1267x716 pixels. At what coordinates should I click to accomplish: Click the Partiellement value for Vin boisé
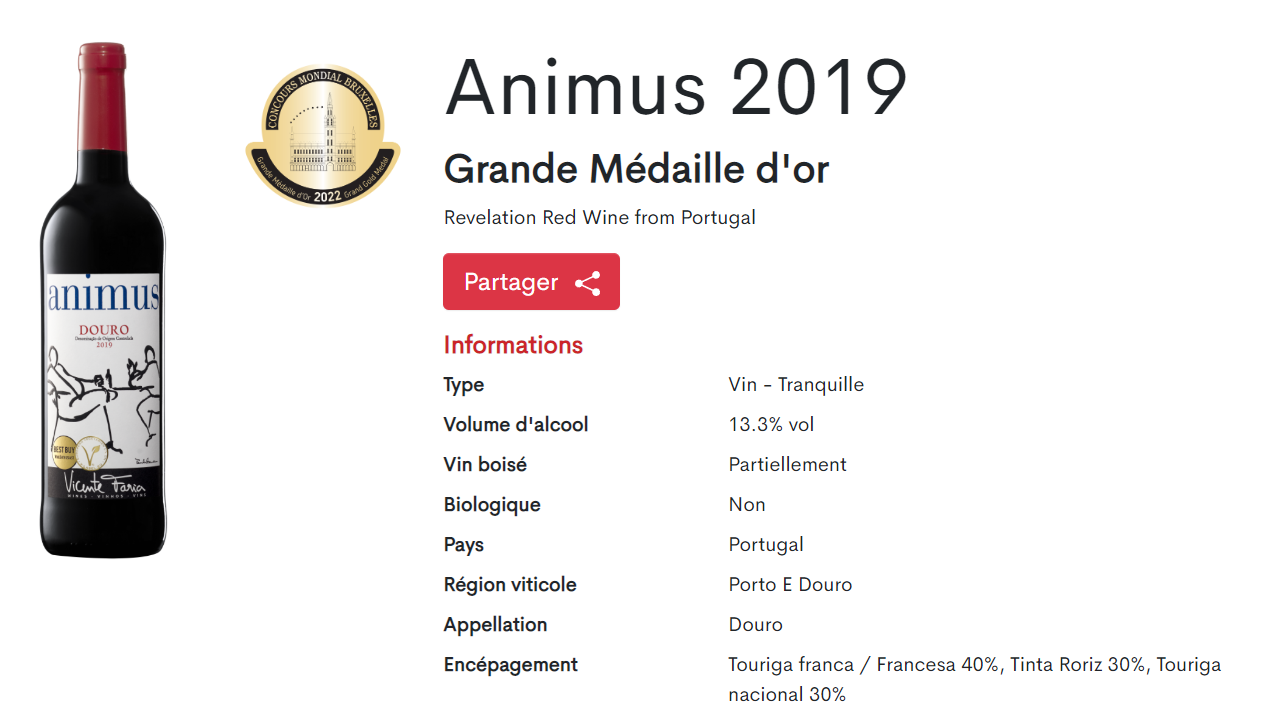click(787, 465)
